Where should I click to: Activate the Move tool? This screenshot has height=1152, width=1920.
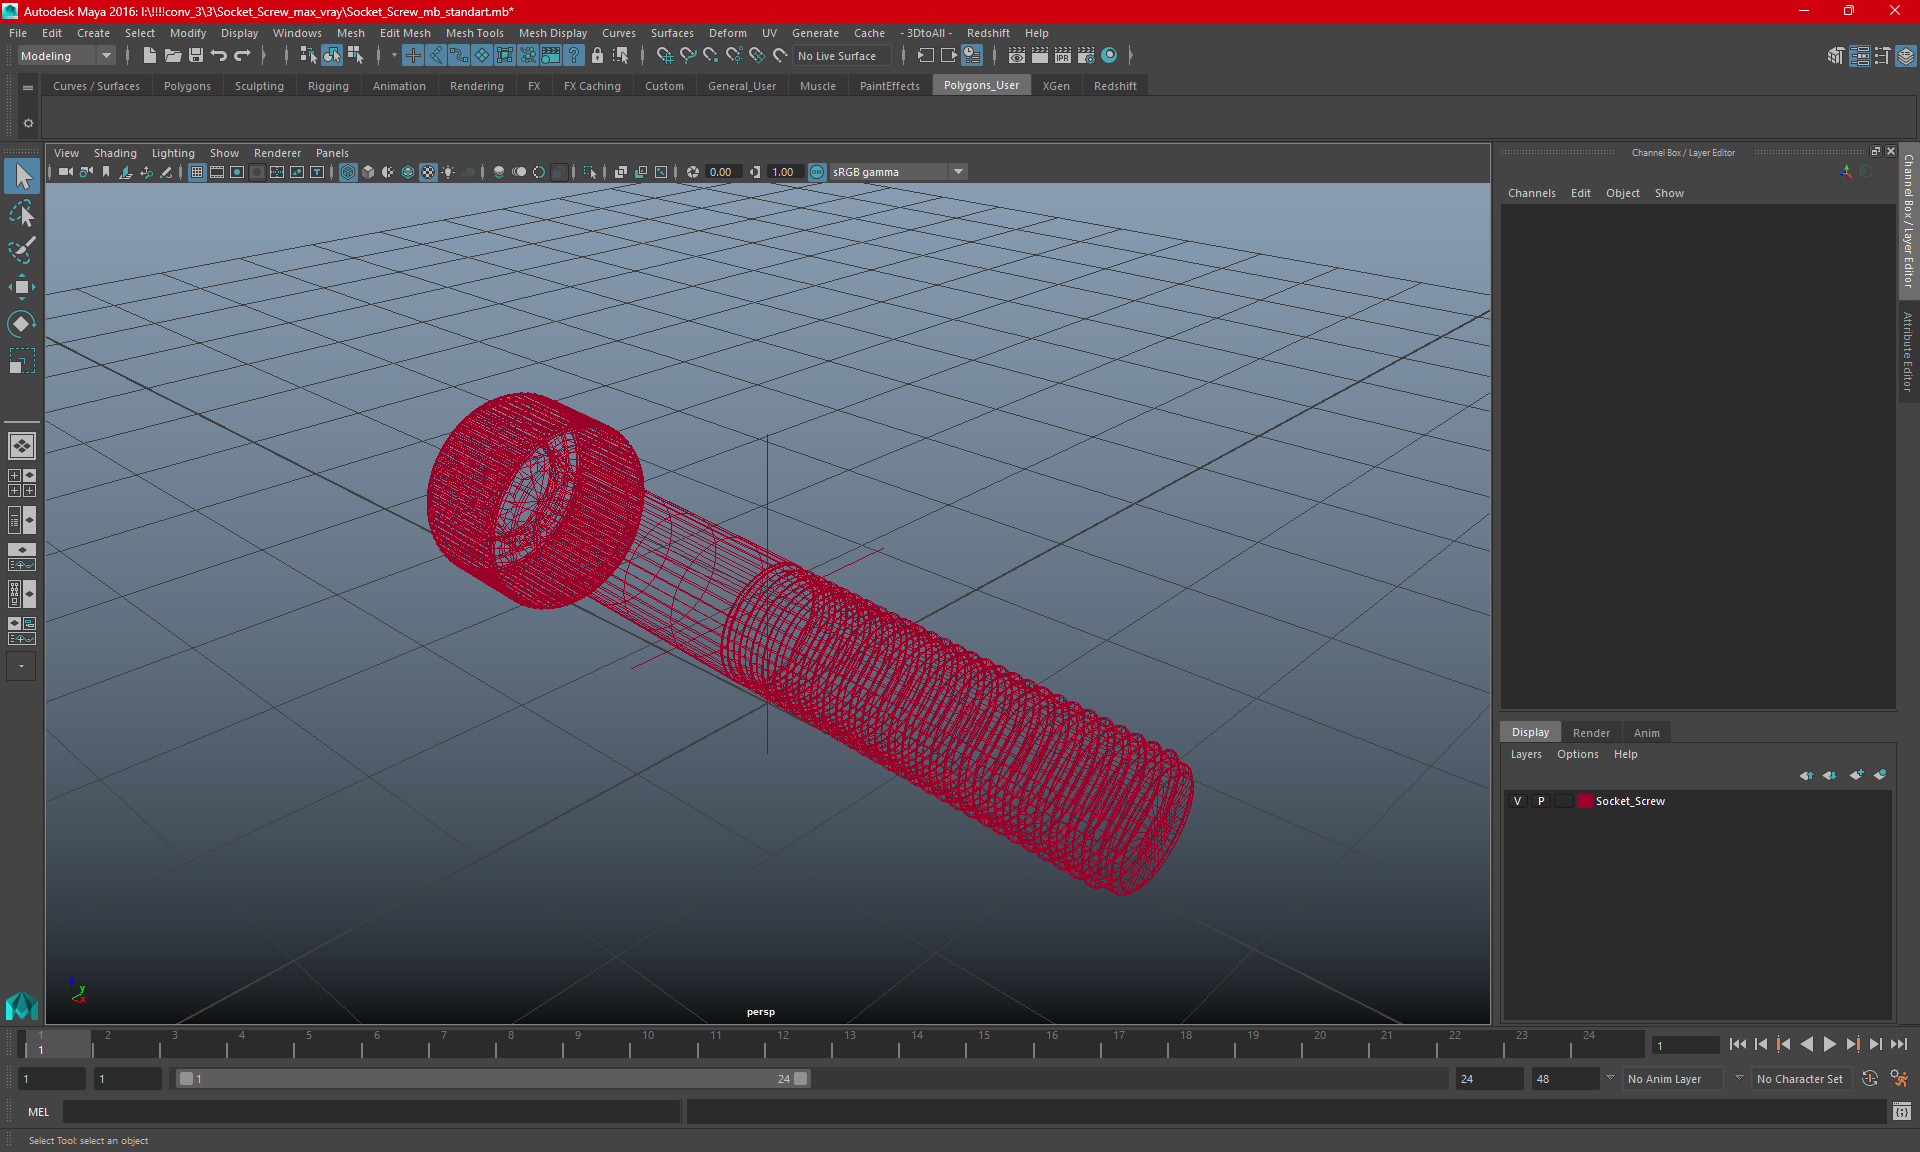pyautogui.click(x=22, y=287)
